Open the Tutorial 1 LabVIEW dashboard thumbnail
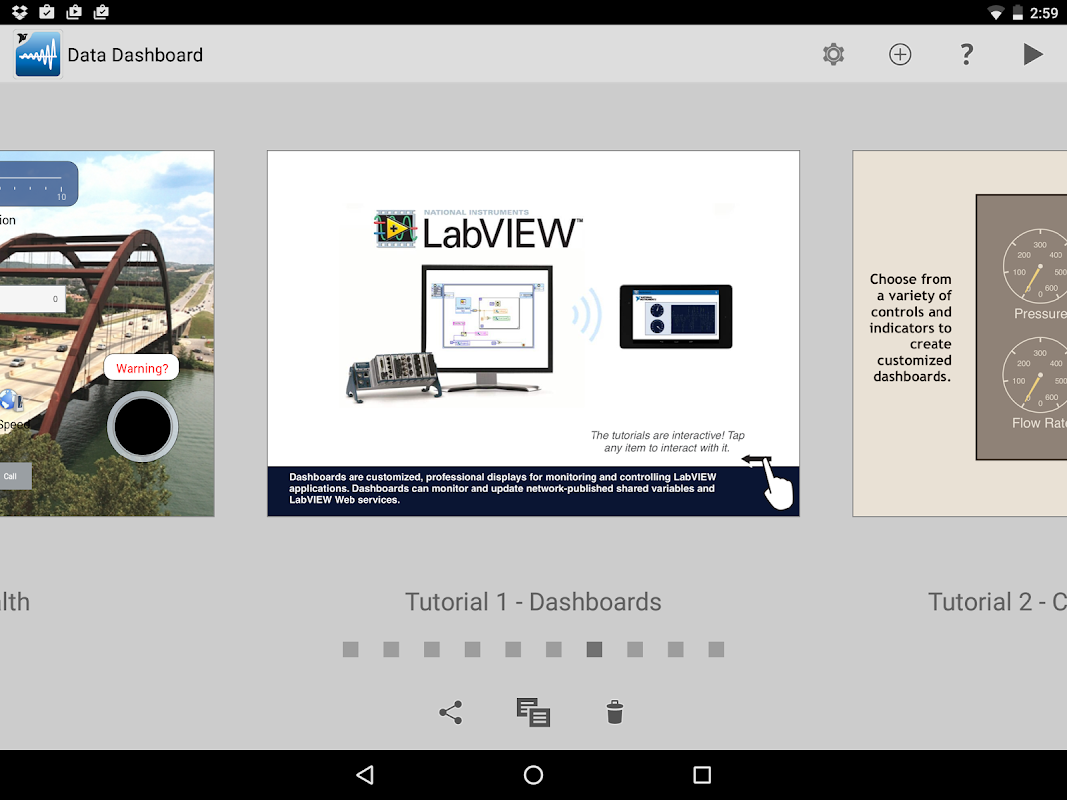This screenshot has height=800, width=1067. (x=534, y=333)
